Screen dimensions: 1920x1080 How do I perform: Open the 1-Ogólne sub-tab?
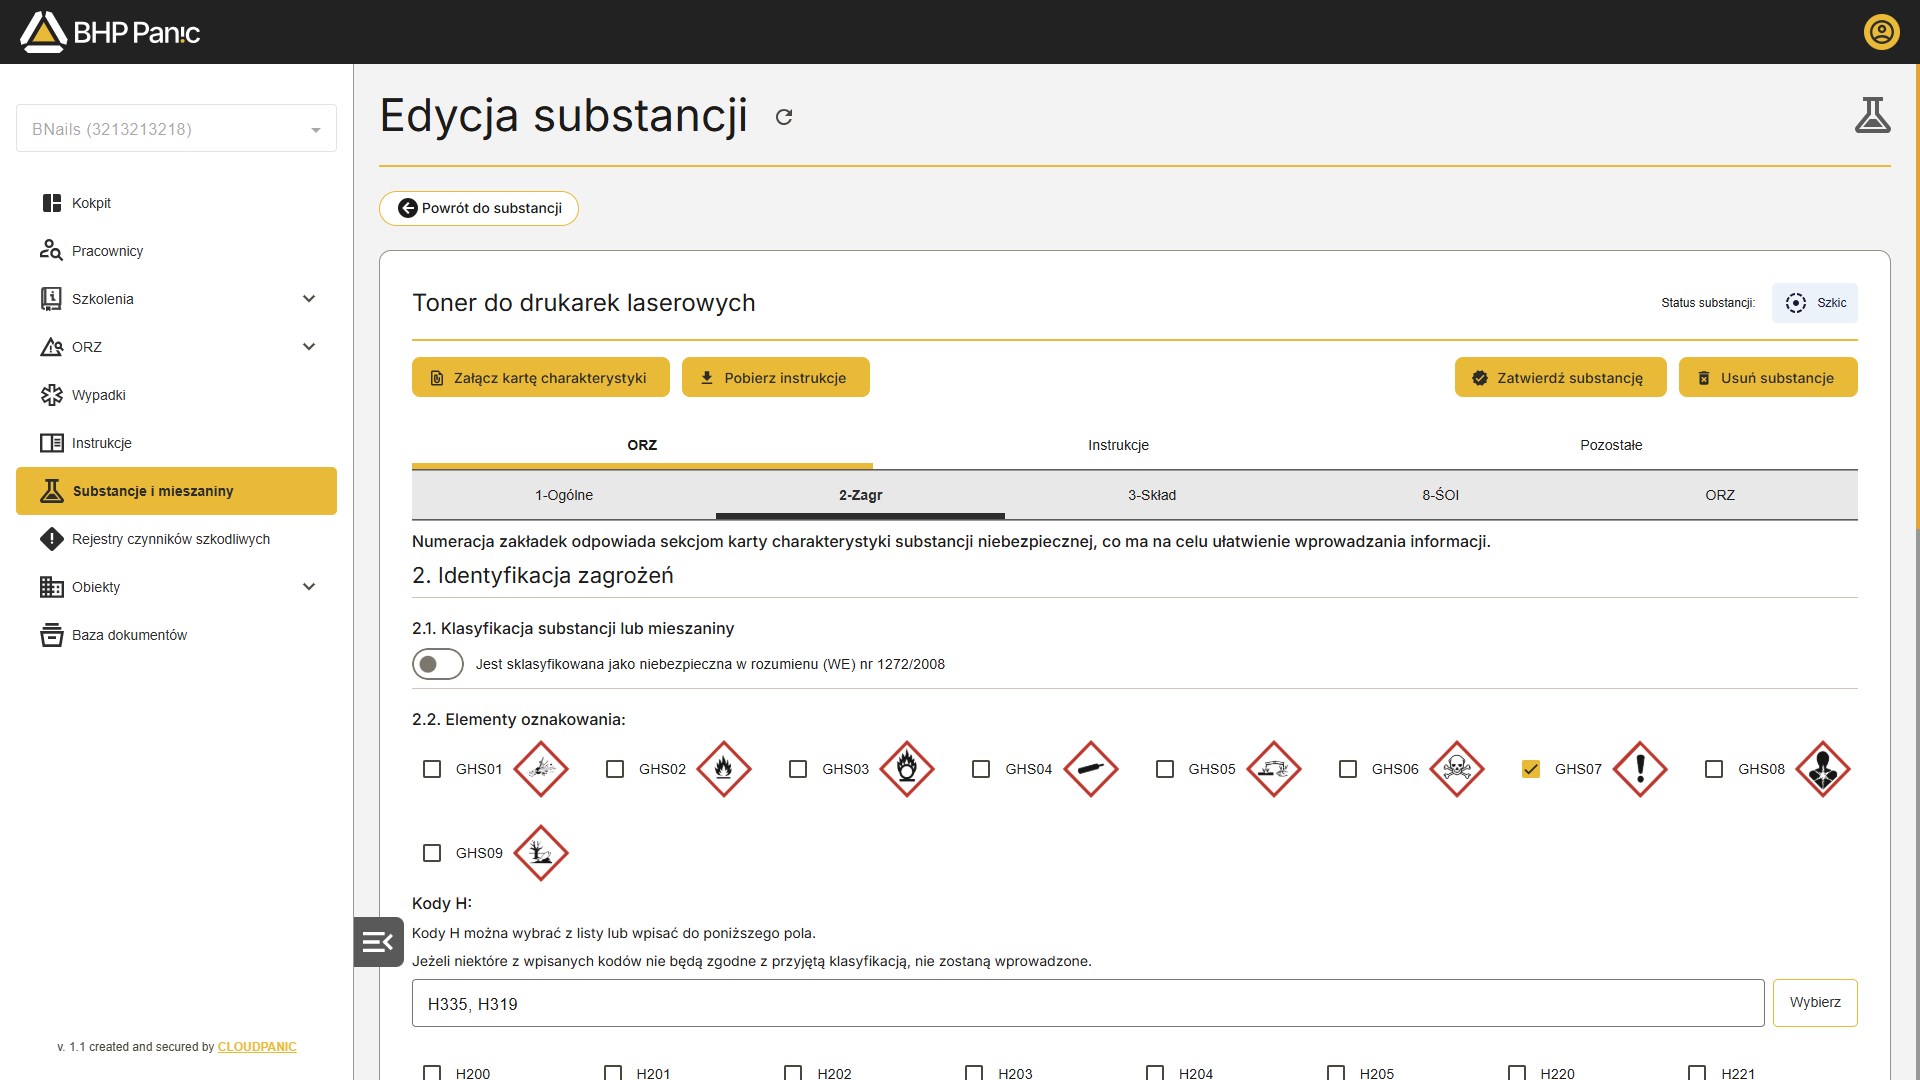(x=564, y=495)
